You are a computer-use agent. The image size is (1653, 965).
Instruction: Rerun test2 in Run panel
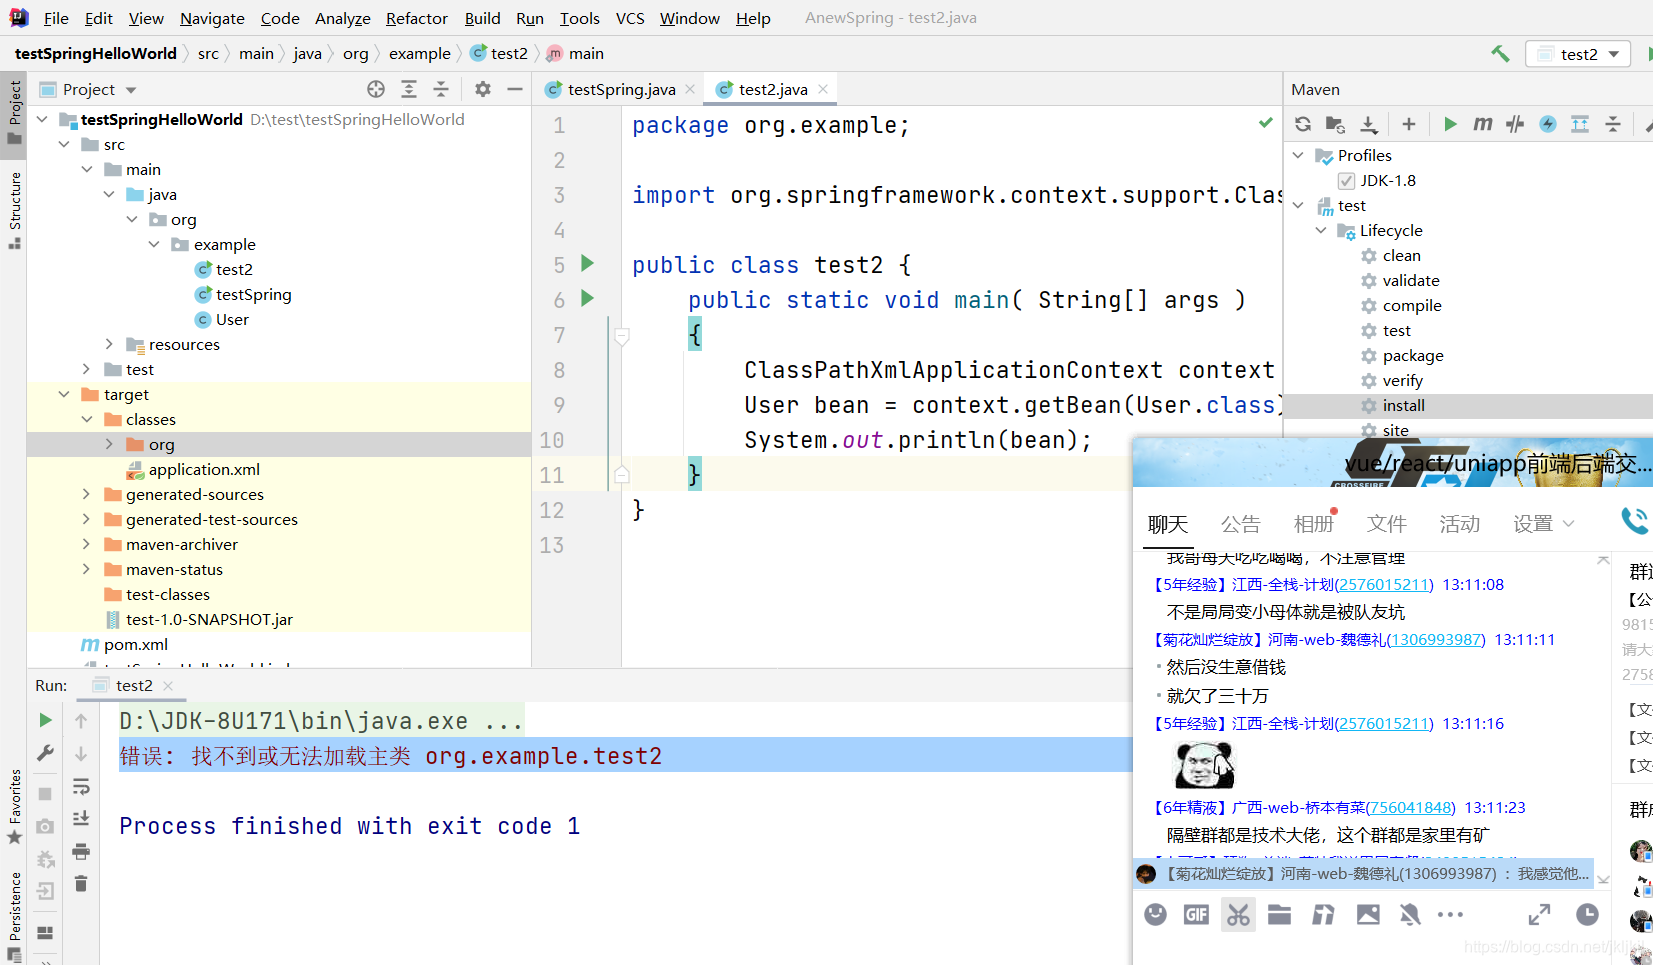(x=45, y=720)
